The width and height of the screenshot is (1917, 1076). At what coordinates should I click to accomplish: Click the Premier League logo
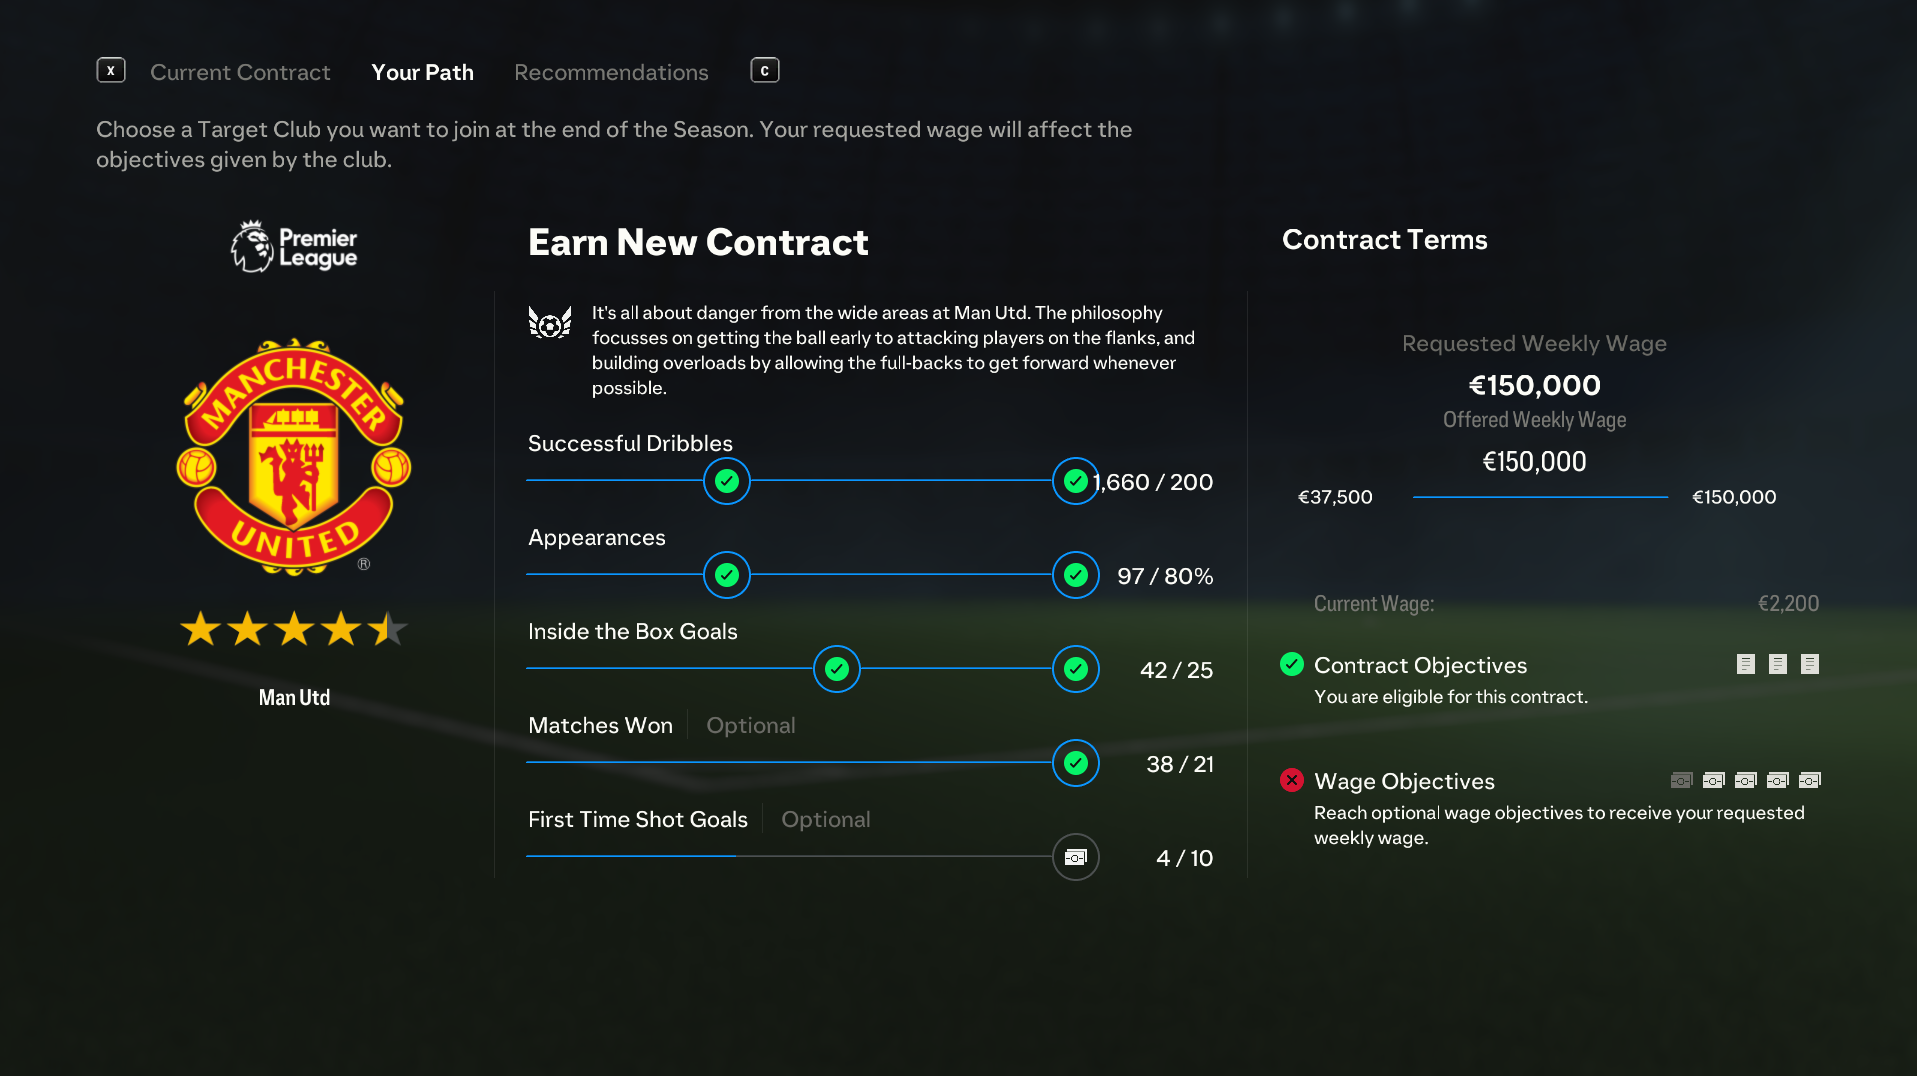[x=294, y=246]
